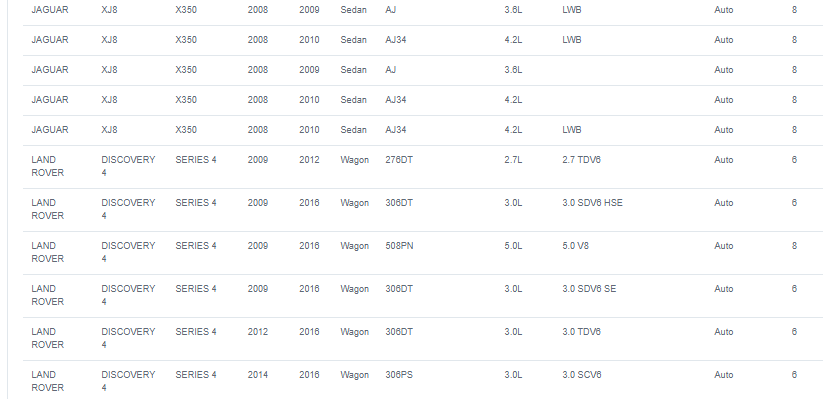Select the 3.0 SDV6 HSE variant cell
Viewport: 831px width, 399px height.
tap(592, 202)
